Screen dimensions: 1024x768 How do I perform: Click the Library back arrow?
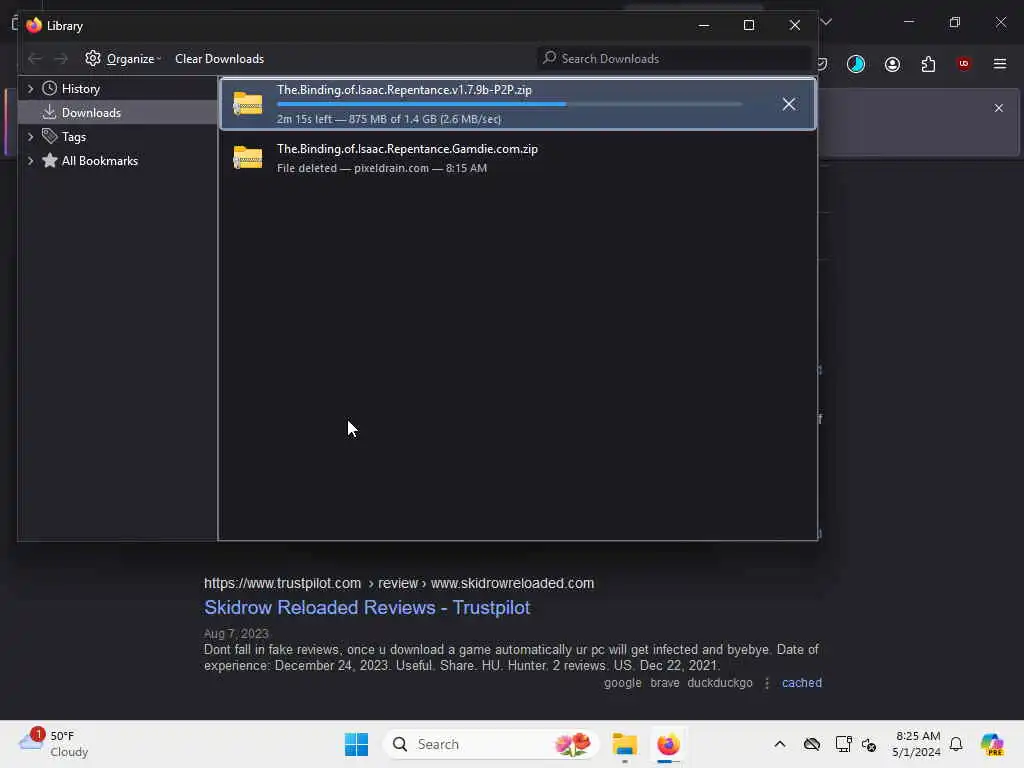[35, 59]
